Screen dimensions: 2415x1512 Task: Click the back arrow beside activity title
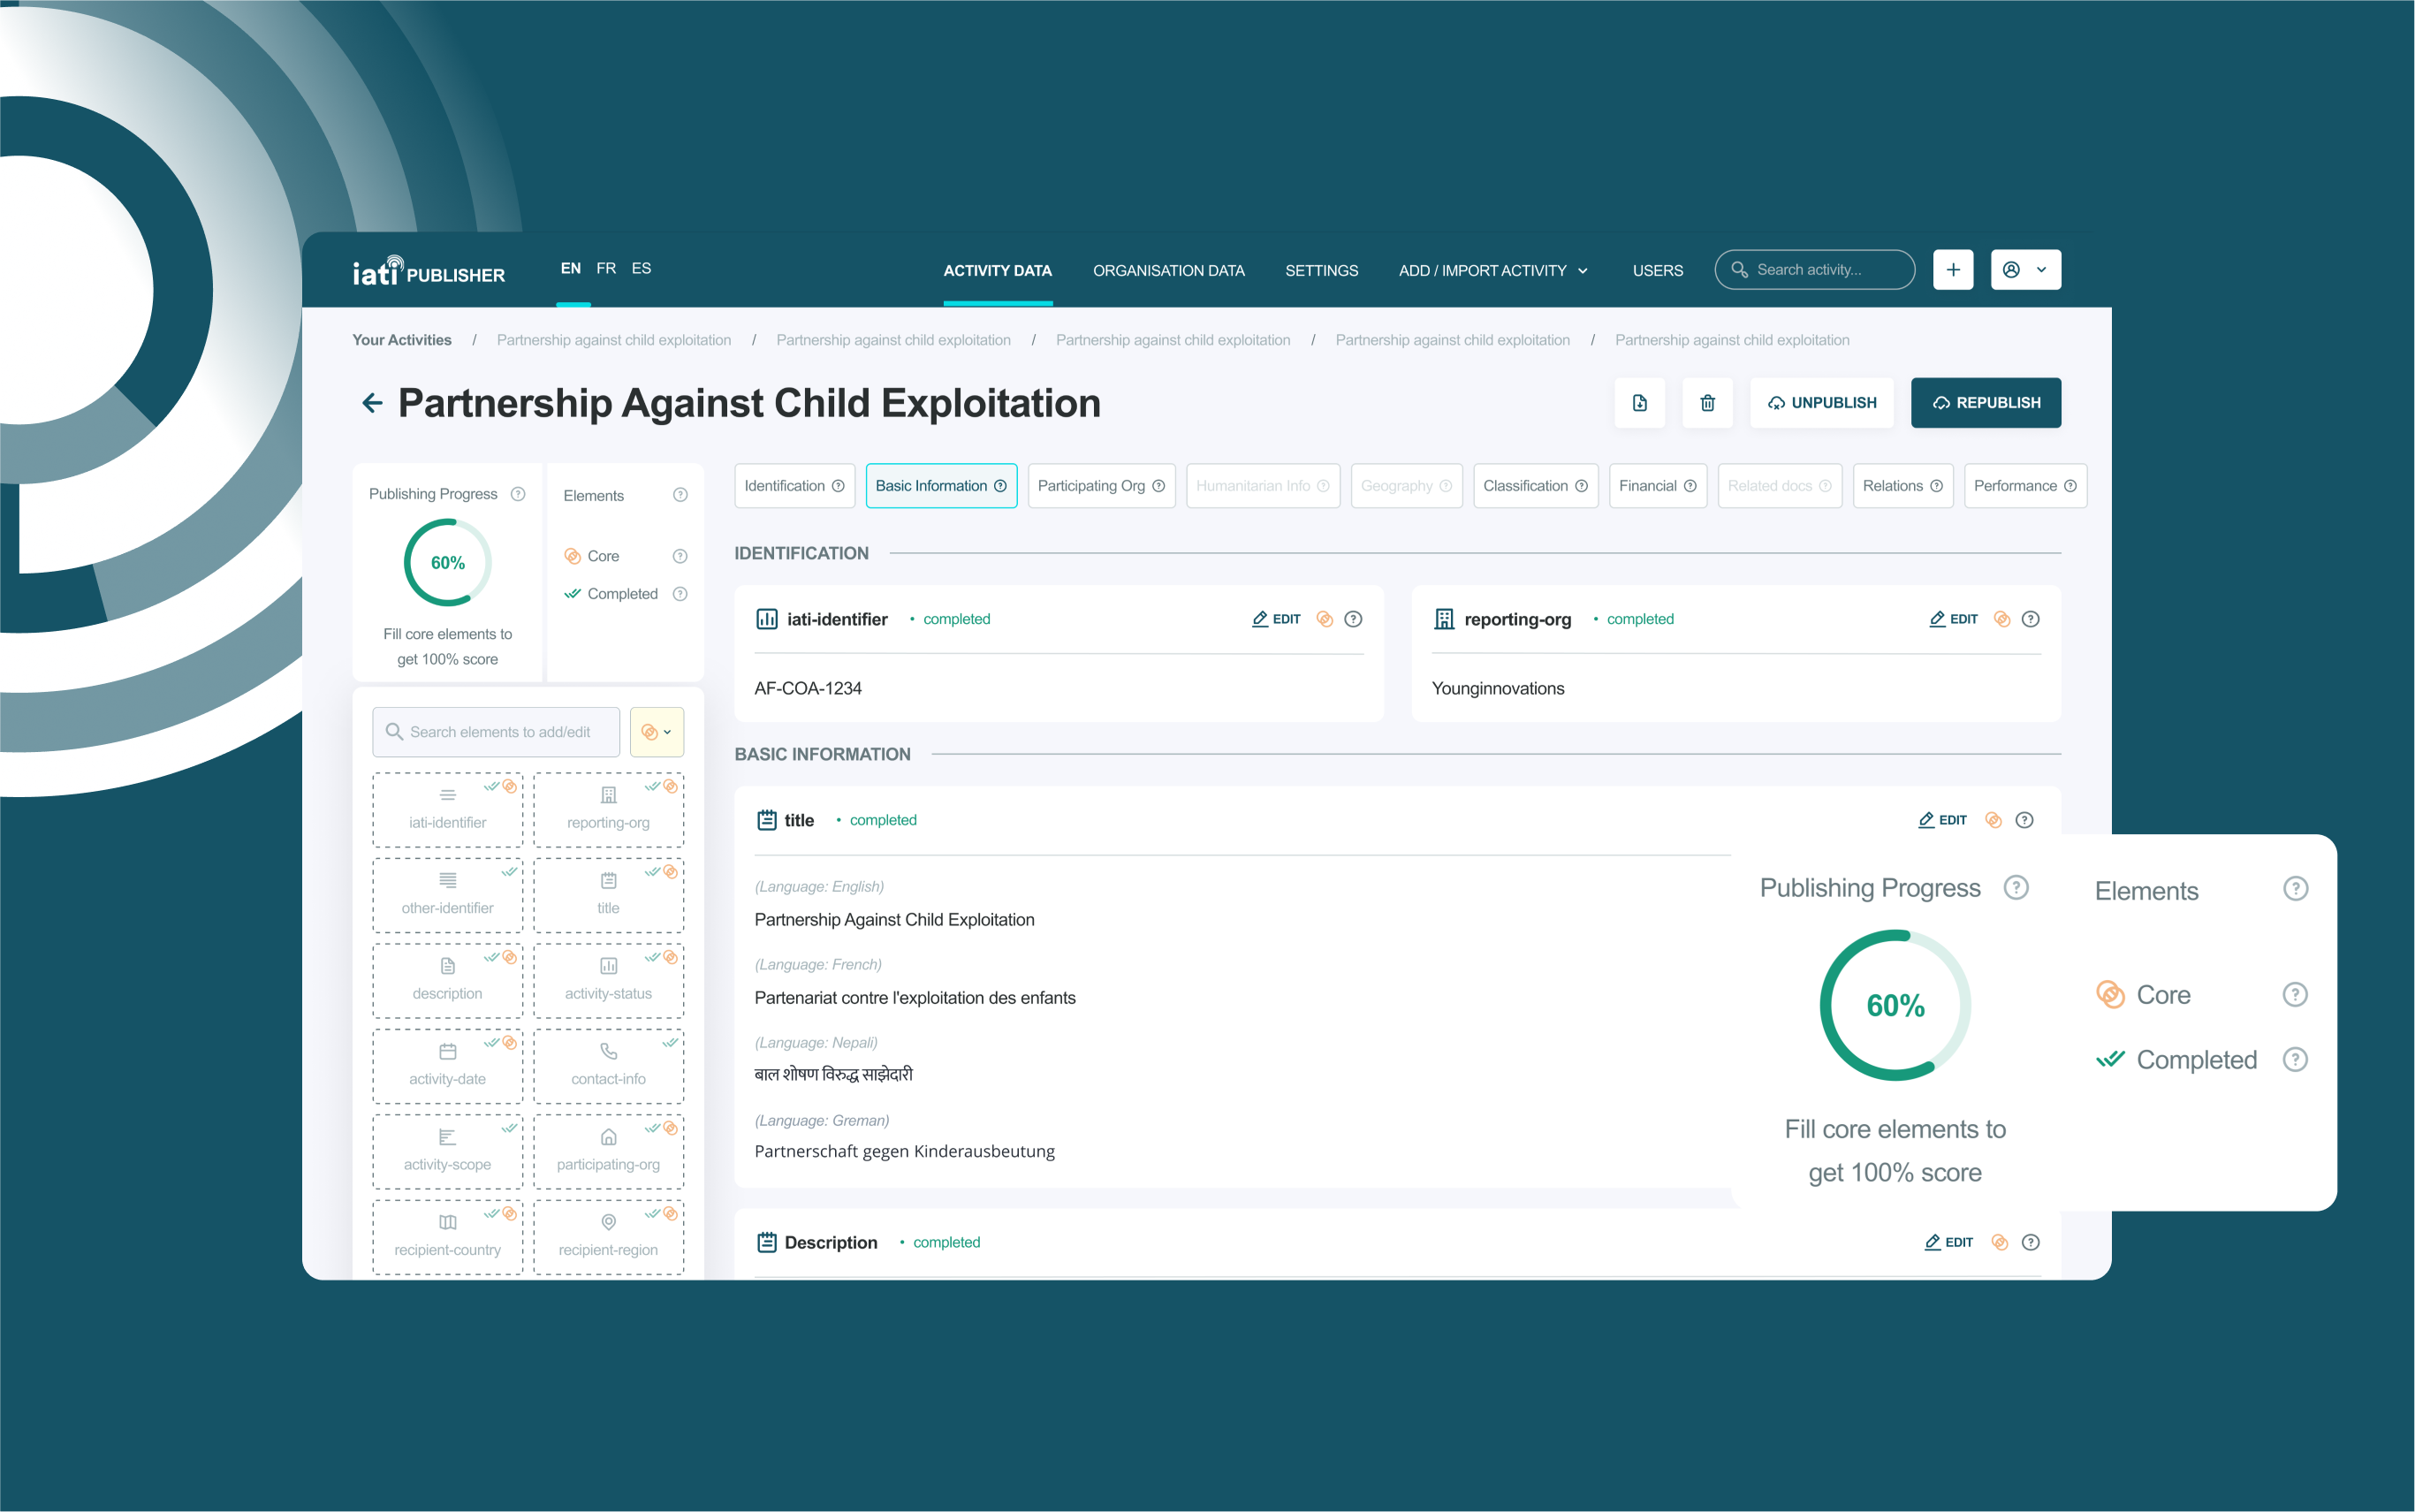click(372, 403)
